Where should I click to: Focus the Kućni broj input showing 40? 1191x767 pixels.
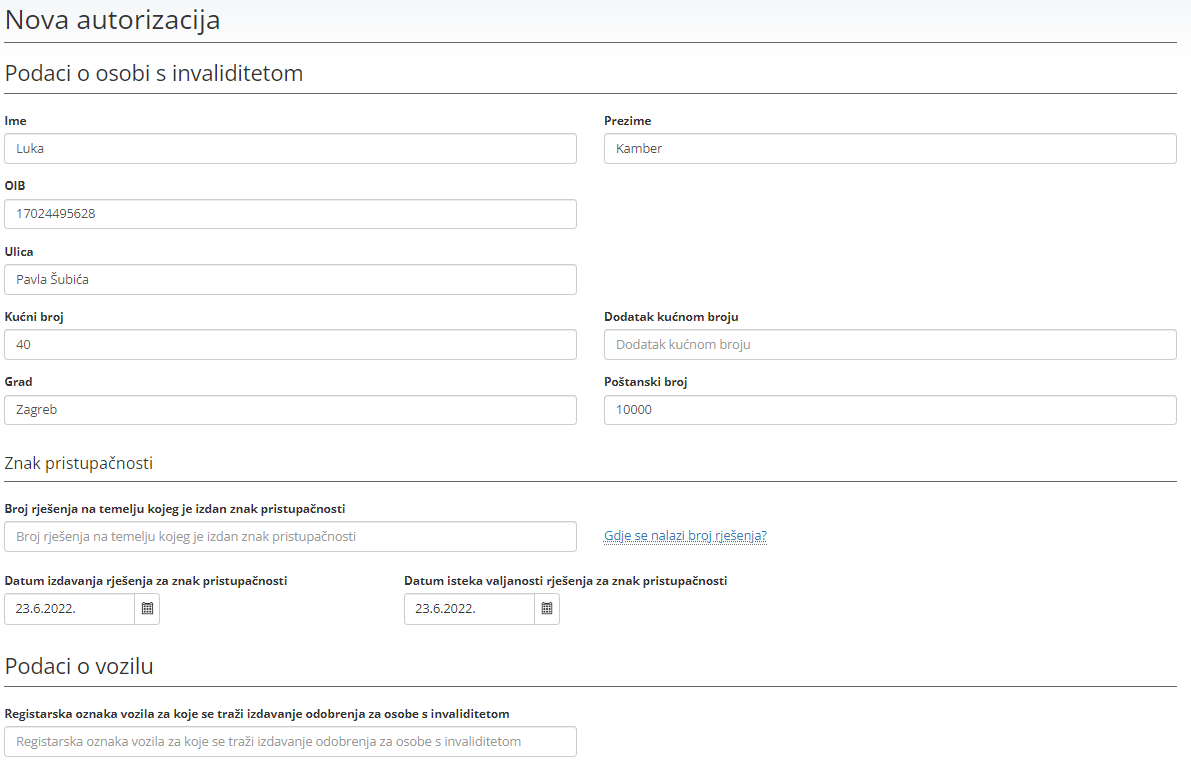click(x=290, y=345)
